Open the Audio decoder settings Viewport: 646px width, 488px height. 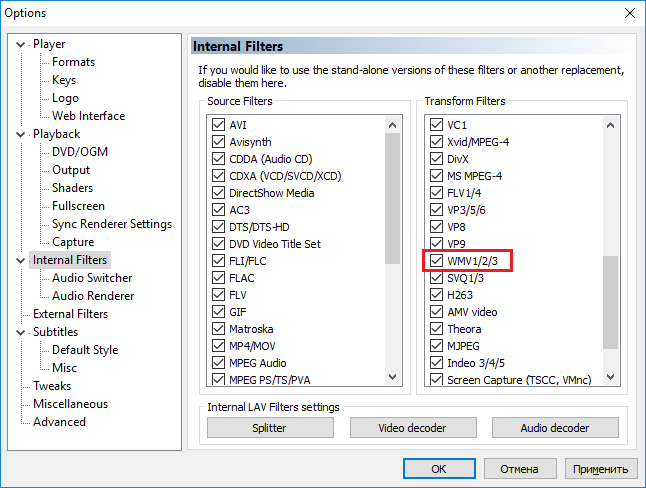[555, 428]
